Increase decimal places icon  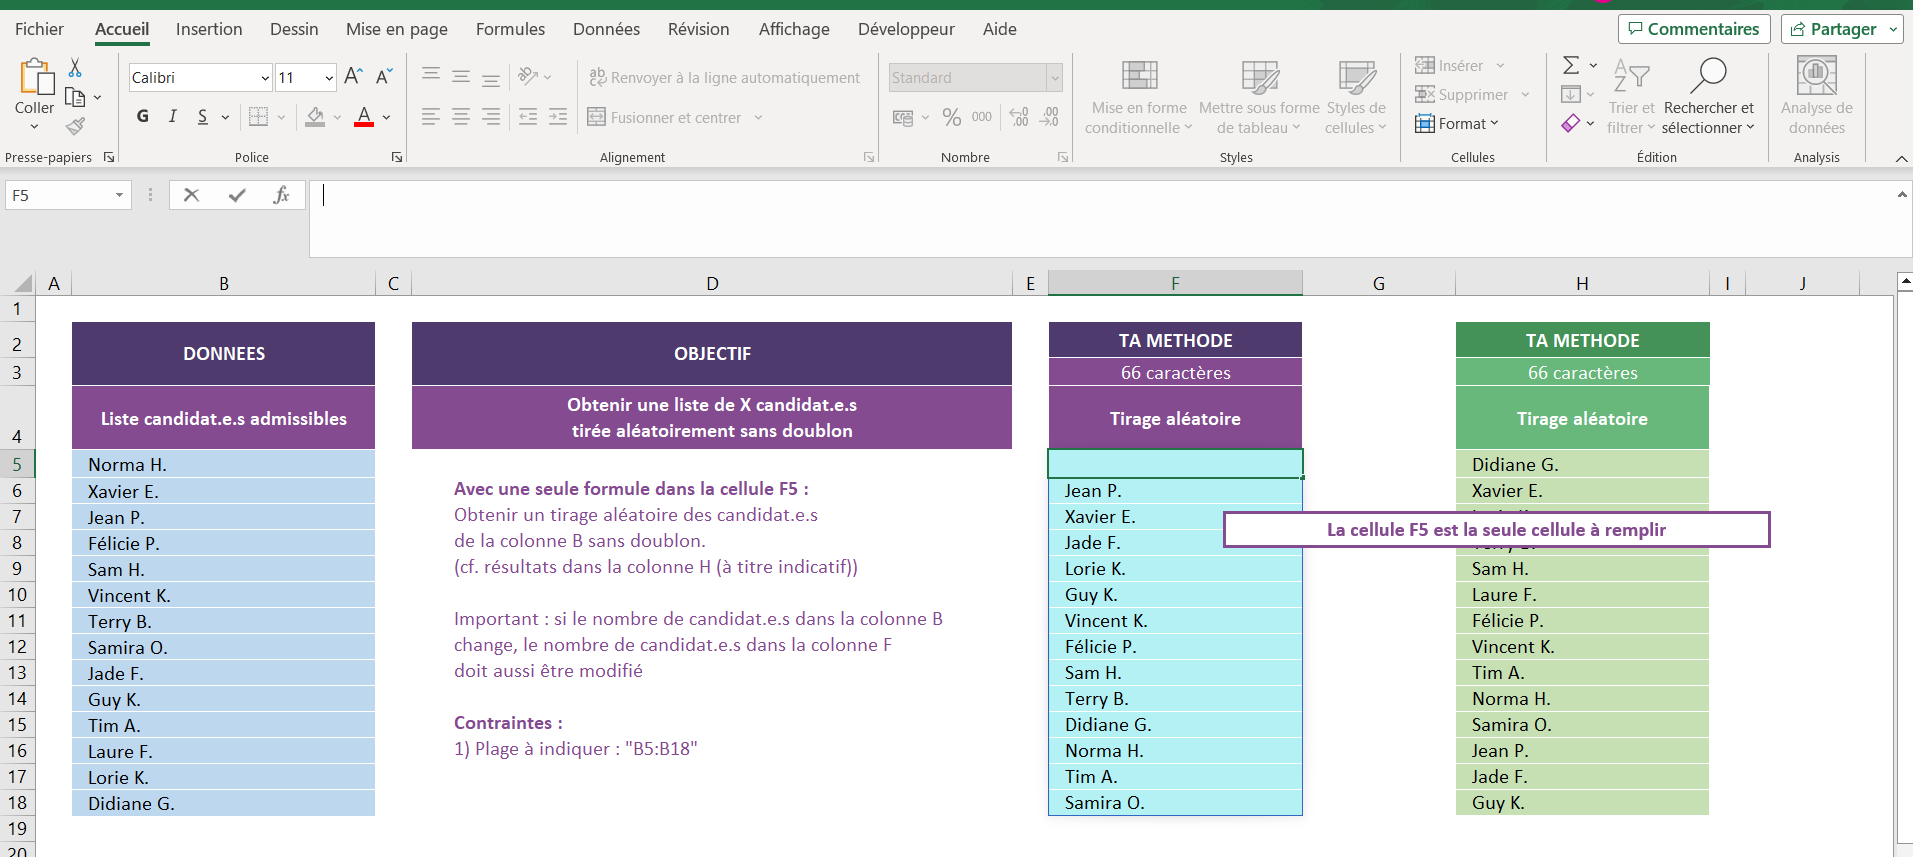pos(1019,118)
